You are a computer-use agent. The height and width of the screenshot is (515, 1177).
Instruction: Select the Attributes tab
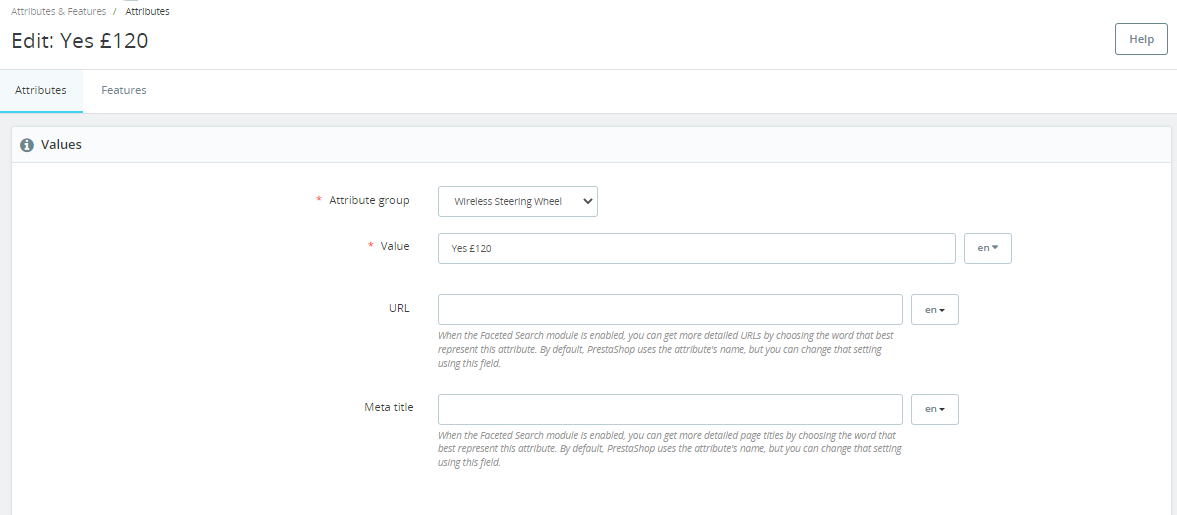[x=41, y=90]
